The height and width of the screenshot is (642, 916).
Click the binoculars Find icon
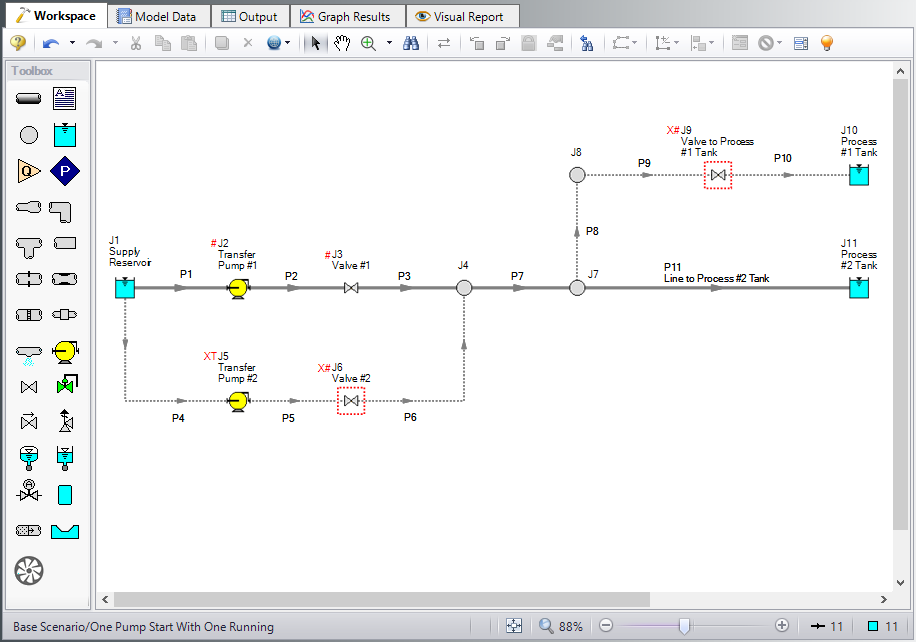tap(410, 43)
